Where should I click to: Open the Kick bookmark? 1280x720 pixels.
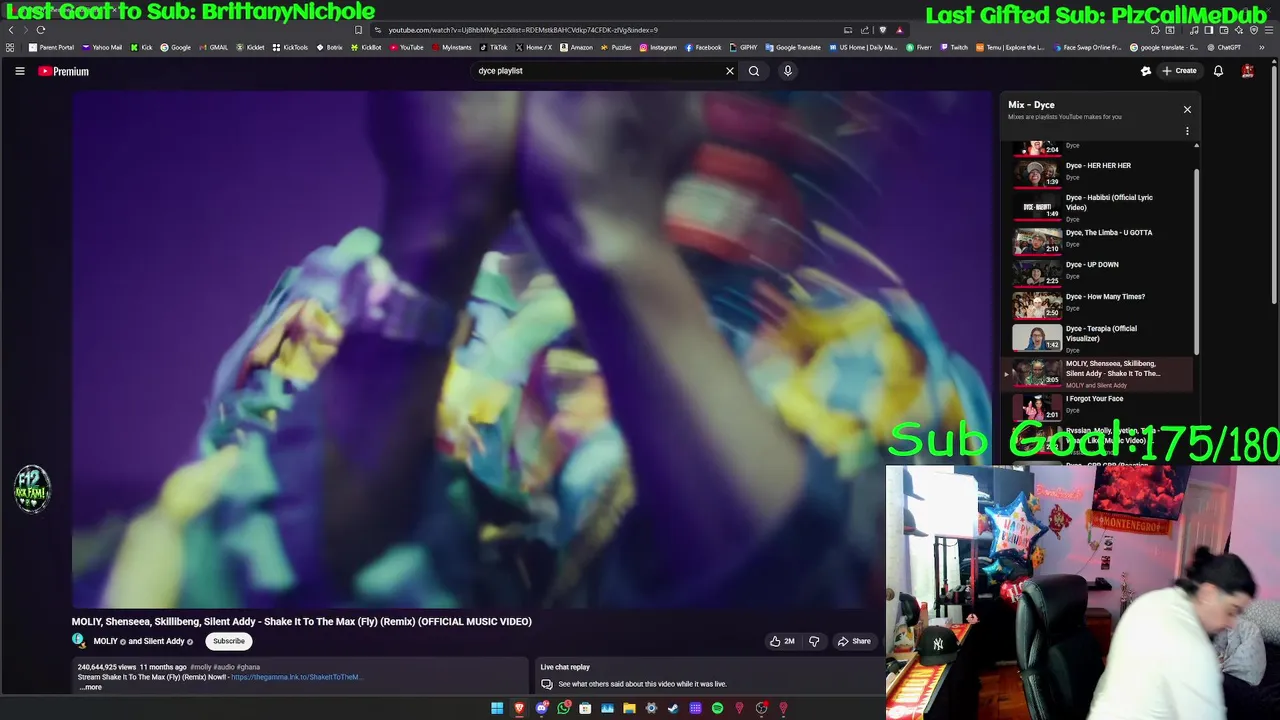[142, 47]
